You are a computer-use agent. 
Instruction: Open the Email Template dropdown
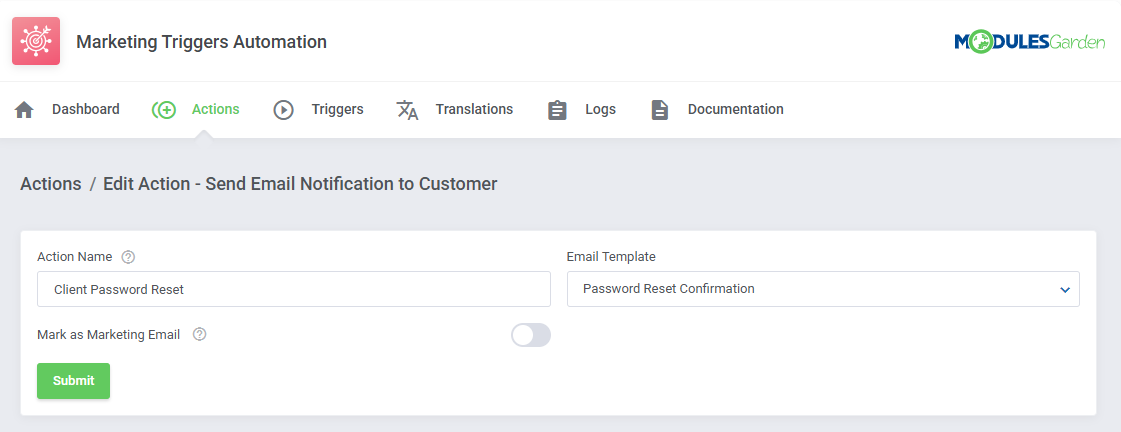point(823,289)
